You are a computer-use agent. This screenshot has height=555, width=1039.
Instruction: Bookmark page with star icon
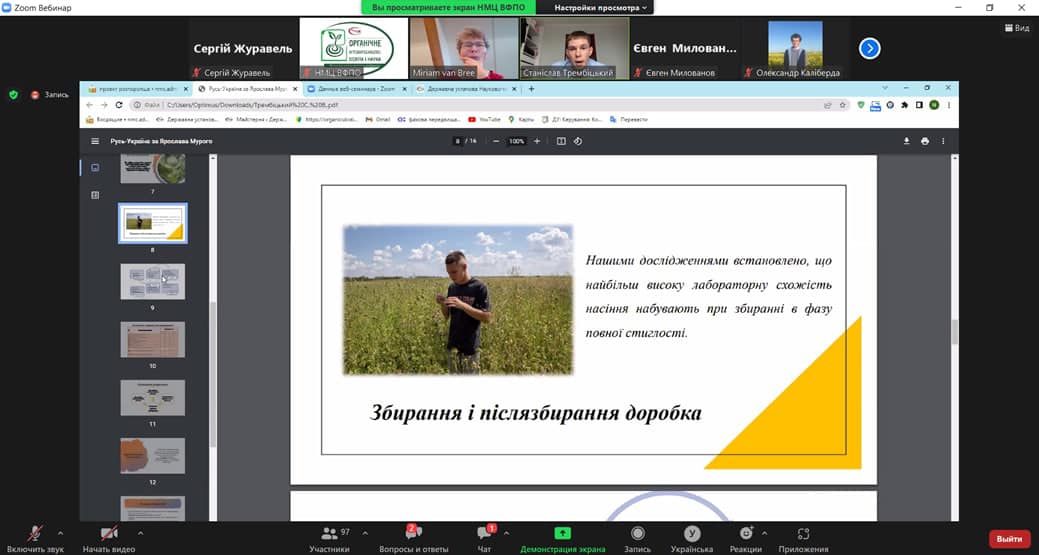[843, 105]
